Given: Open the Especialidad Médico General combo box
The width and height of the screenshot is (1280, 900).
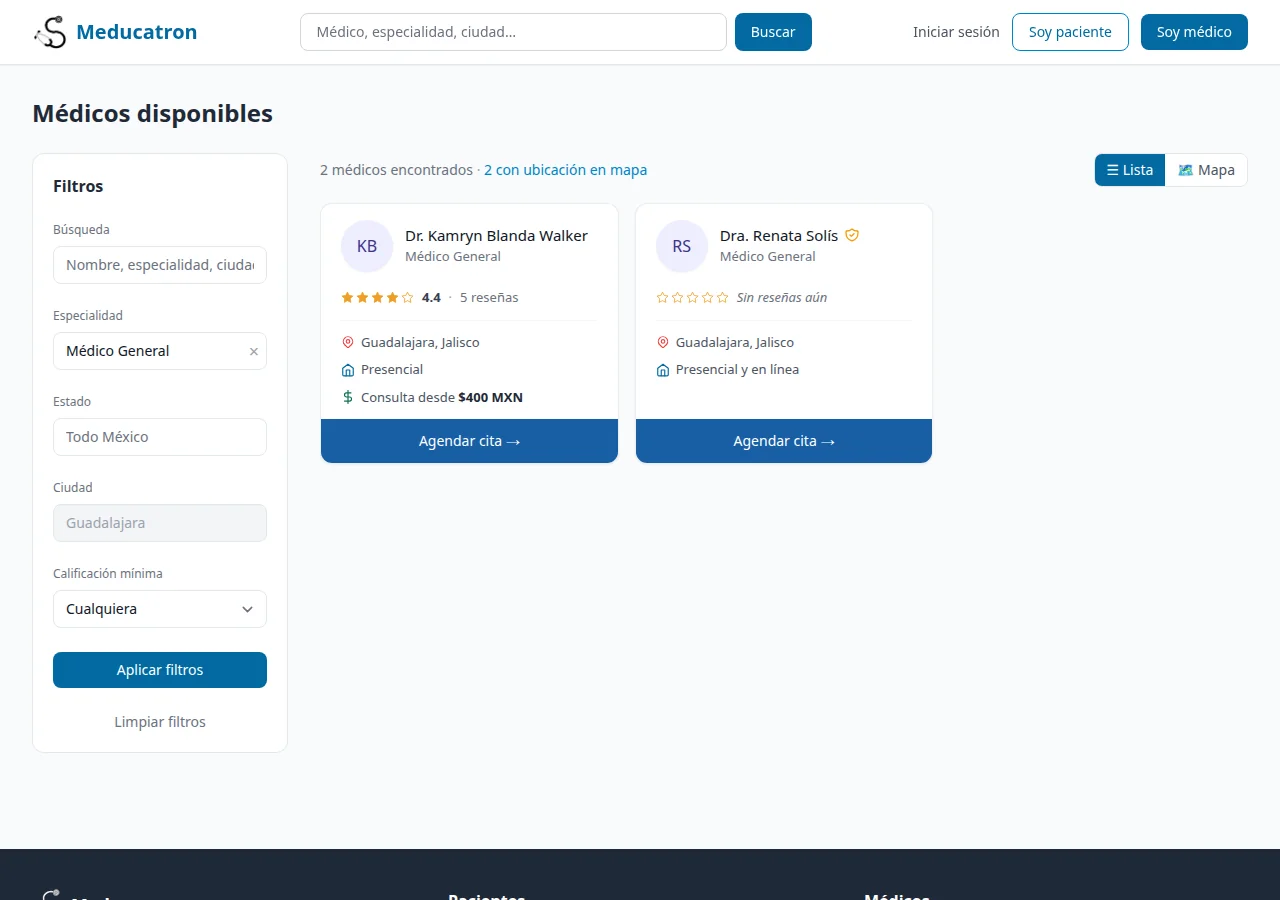Looking at the screenshot, I should pos(160,351).
